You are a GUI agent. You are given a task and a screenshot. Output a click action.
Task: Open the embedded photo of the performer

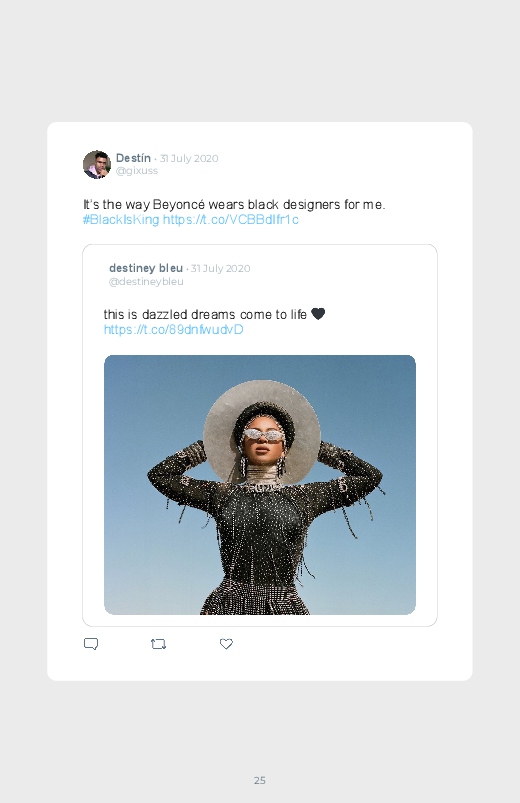pyautogui.click(x=260, y=484)
